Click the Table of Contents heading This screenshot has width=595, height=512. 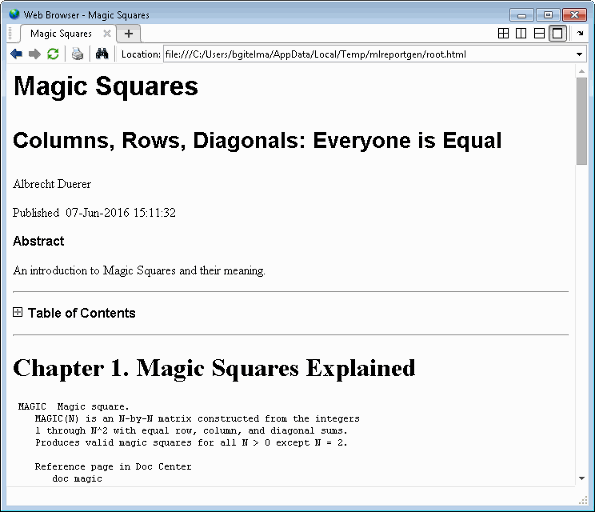82,313
